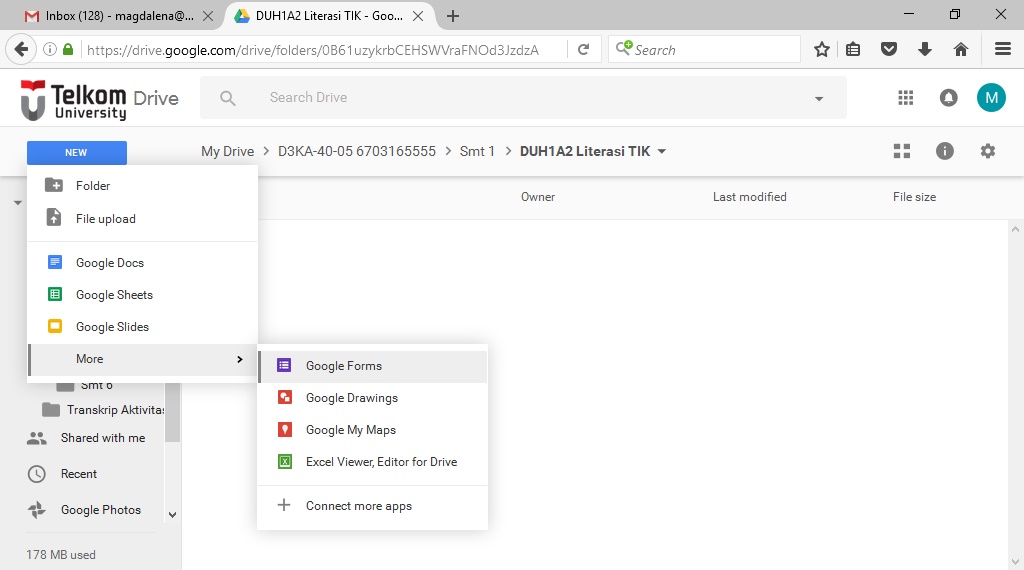Choose Google Sheets in the New menu
Viewport: 1024px width, 570px height.
pyautogui.click(x=114, y=295)
